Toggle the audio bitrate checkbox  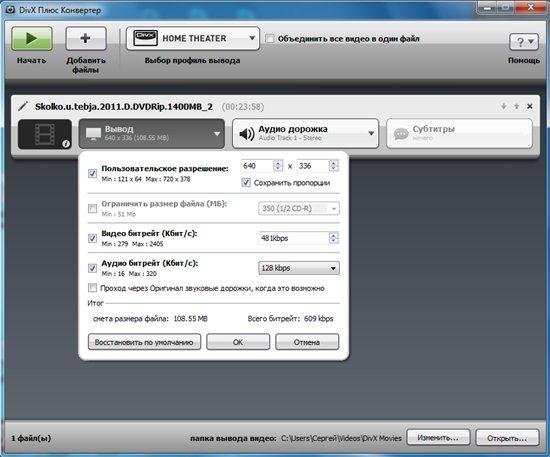pyautogui.click(x=92, y=268)
